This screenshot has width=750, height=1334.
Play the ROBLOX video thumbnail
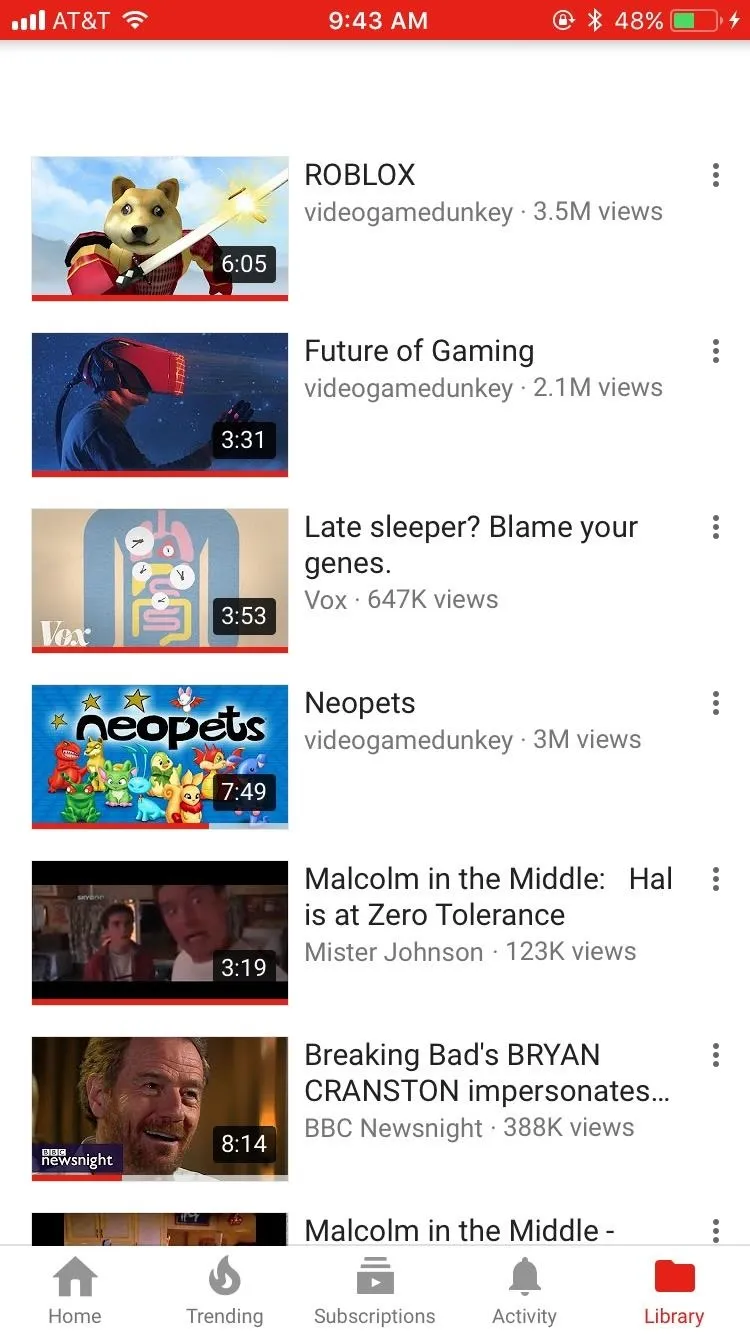160,228
